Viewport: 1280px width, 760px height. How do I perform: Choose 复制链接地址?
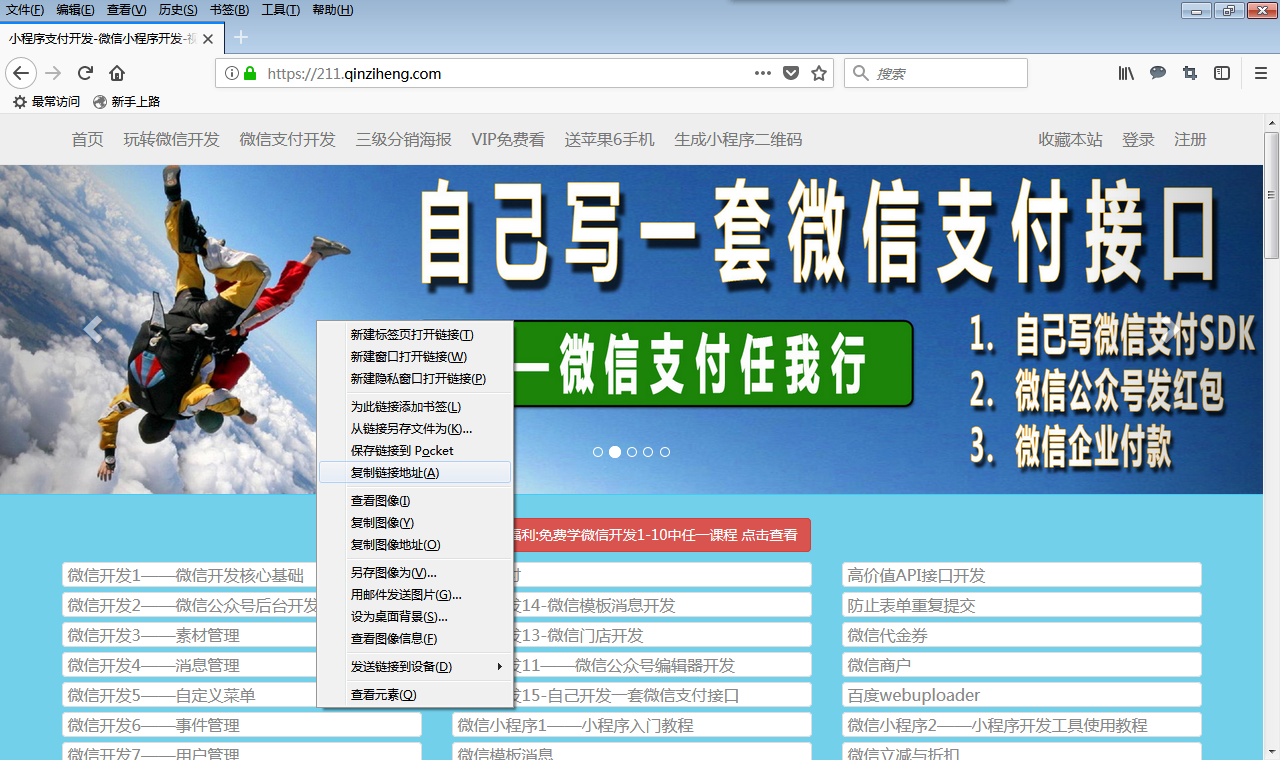tap(414, 473)
